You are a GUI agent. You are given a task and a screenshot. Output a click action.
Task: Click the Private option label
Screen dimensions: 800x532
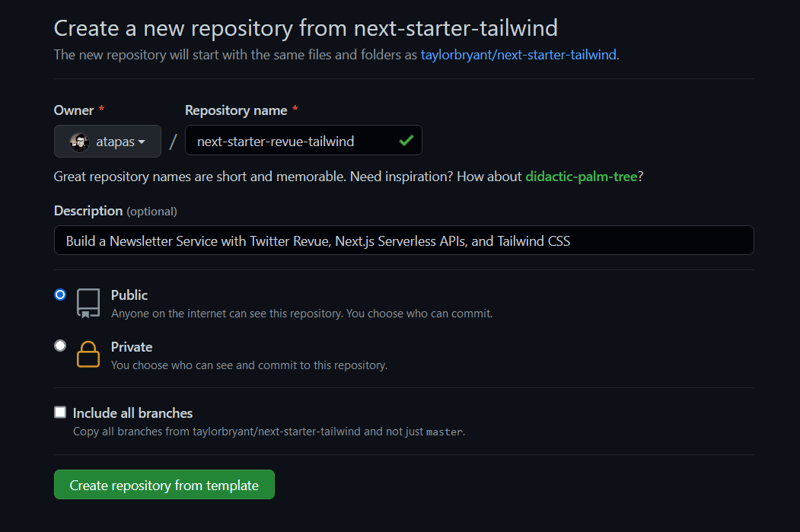tap(132, 347)
